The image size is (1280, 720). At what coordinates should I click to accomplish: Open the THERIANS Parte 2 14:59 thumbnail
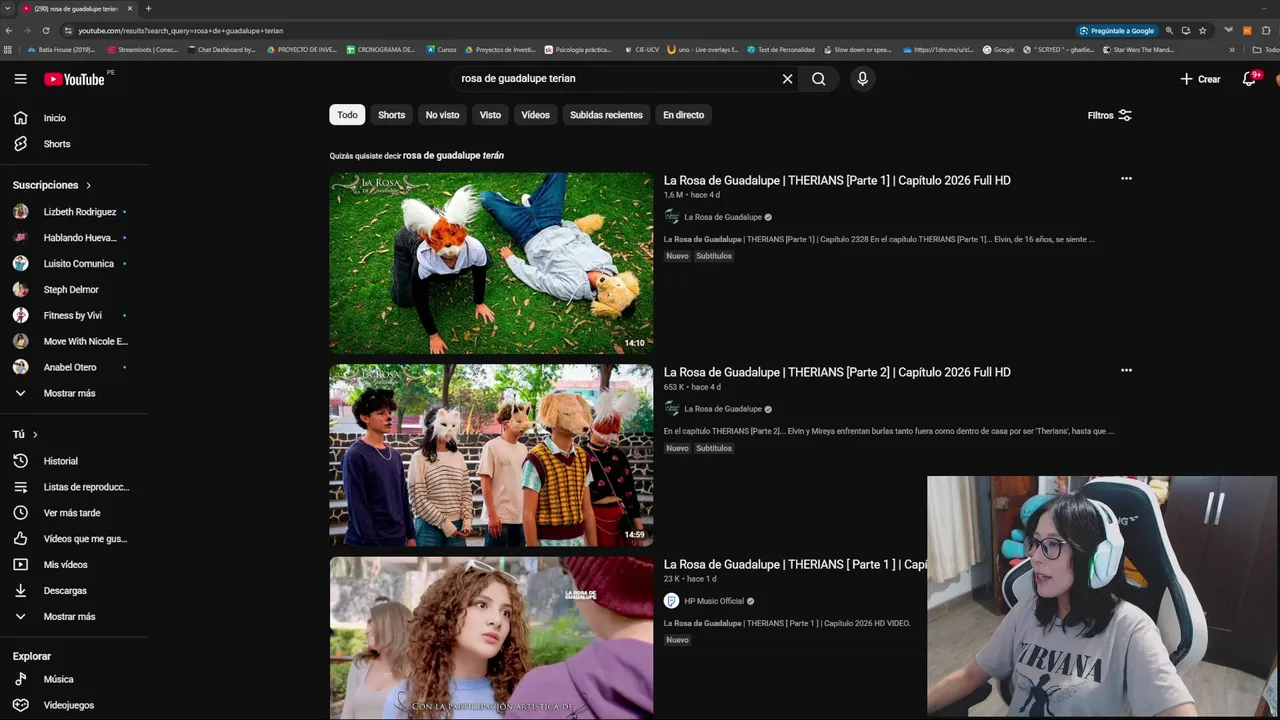click(491, 455)
